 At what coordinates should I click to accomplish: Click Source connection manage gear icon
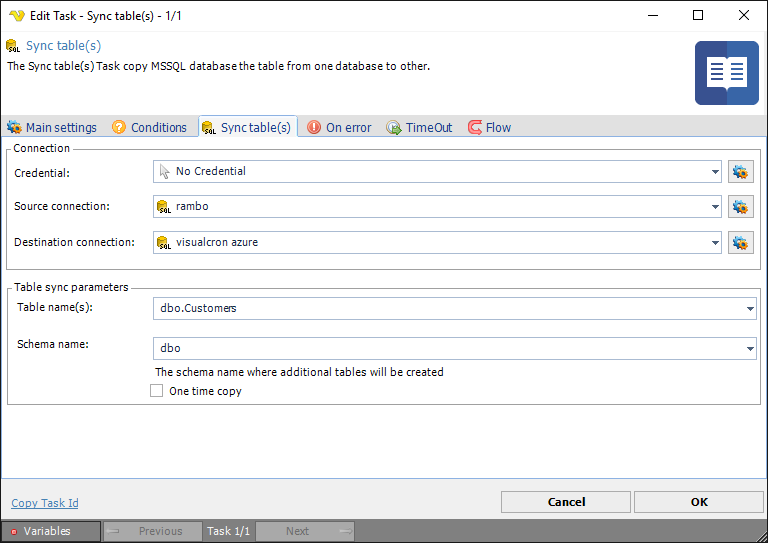click(x=740, y=207)
